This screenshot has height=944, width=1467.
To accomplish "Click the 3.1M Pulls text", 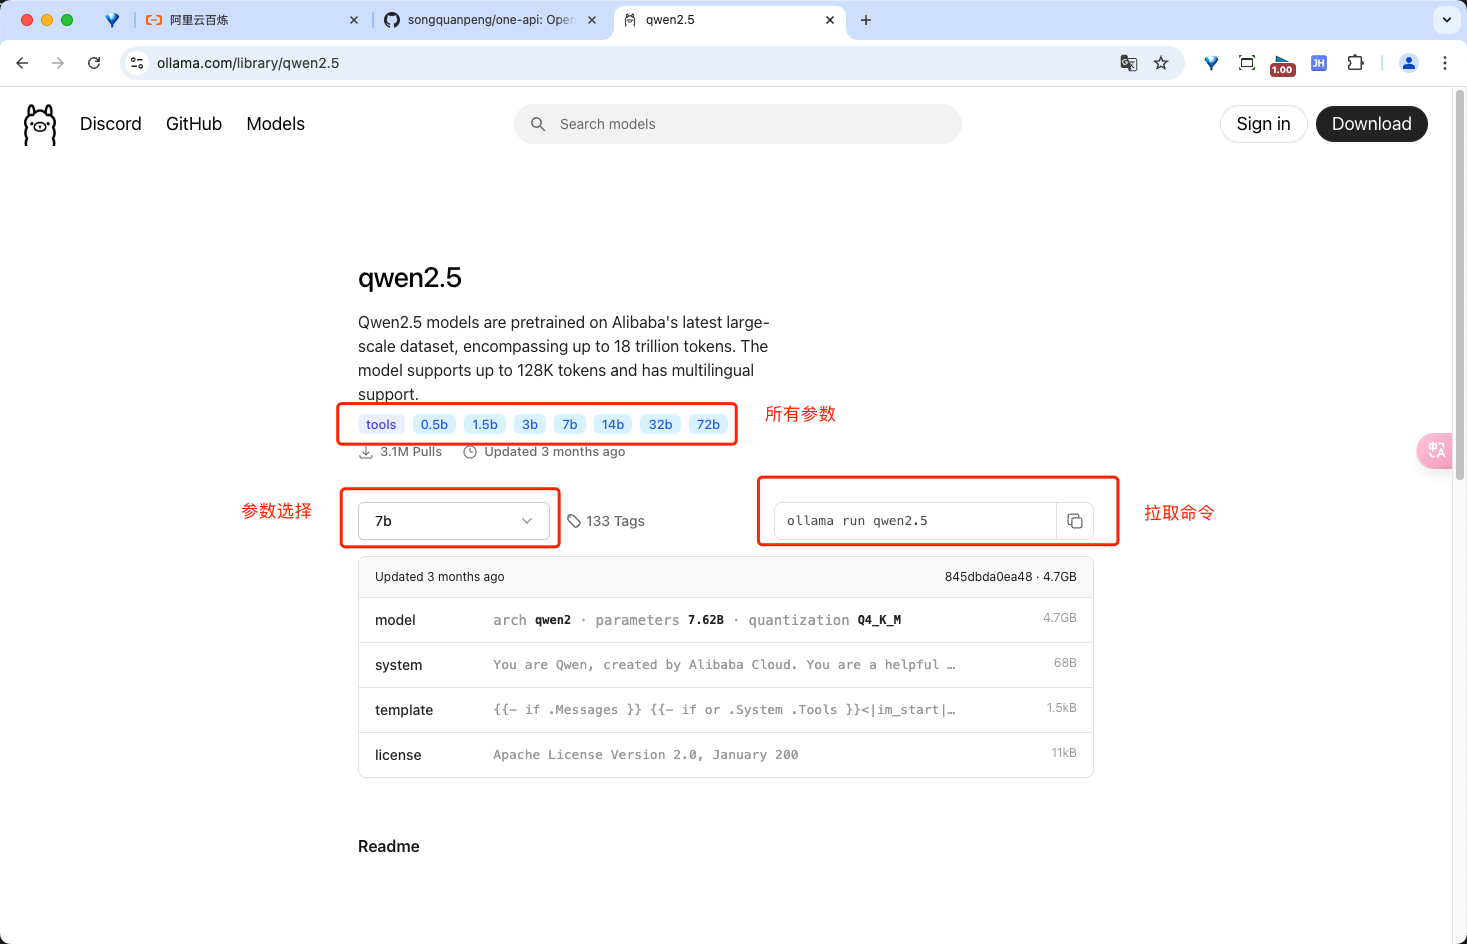I will pos(411,452).
